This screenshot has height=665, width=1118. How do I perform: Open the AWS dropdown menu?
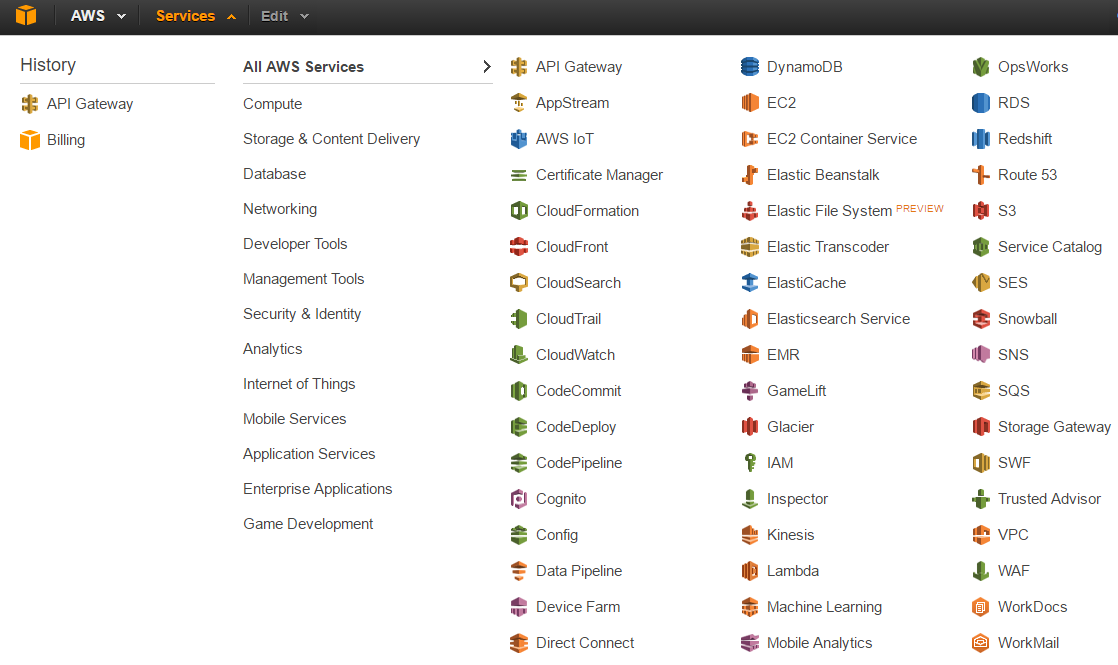(x=98, y=16)
